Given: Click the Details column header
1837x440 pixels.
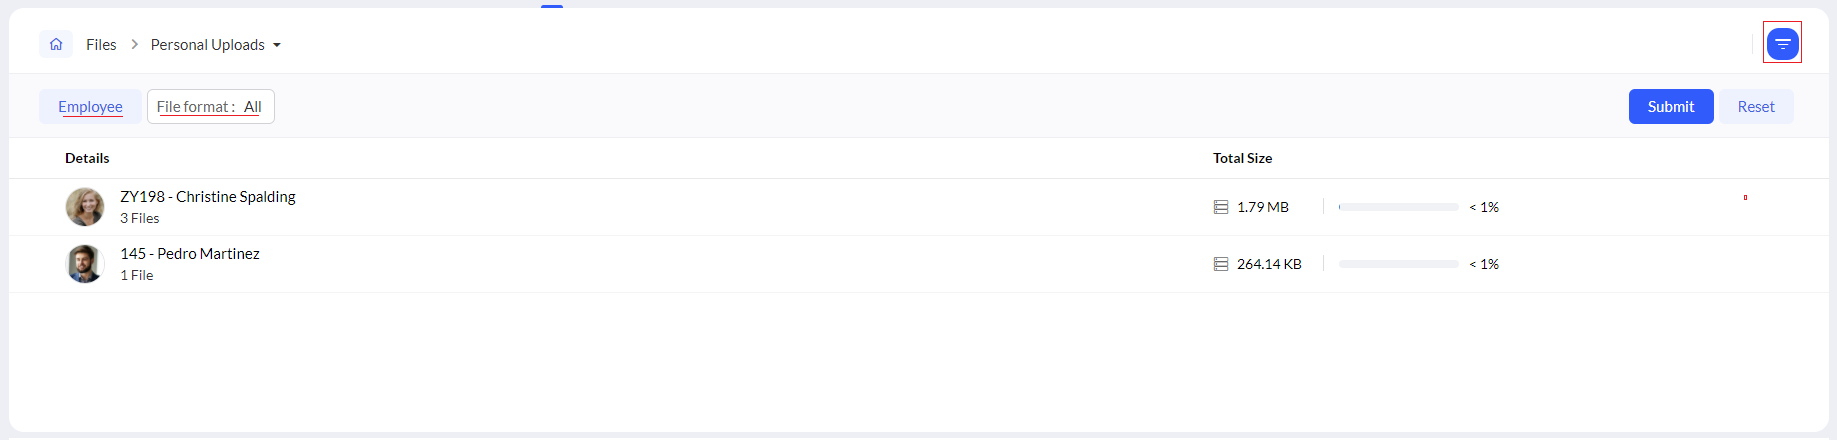Looking at the screenshot, I should [x=87, y=158].
